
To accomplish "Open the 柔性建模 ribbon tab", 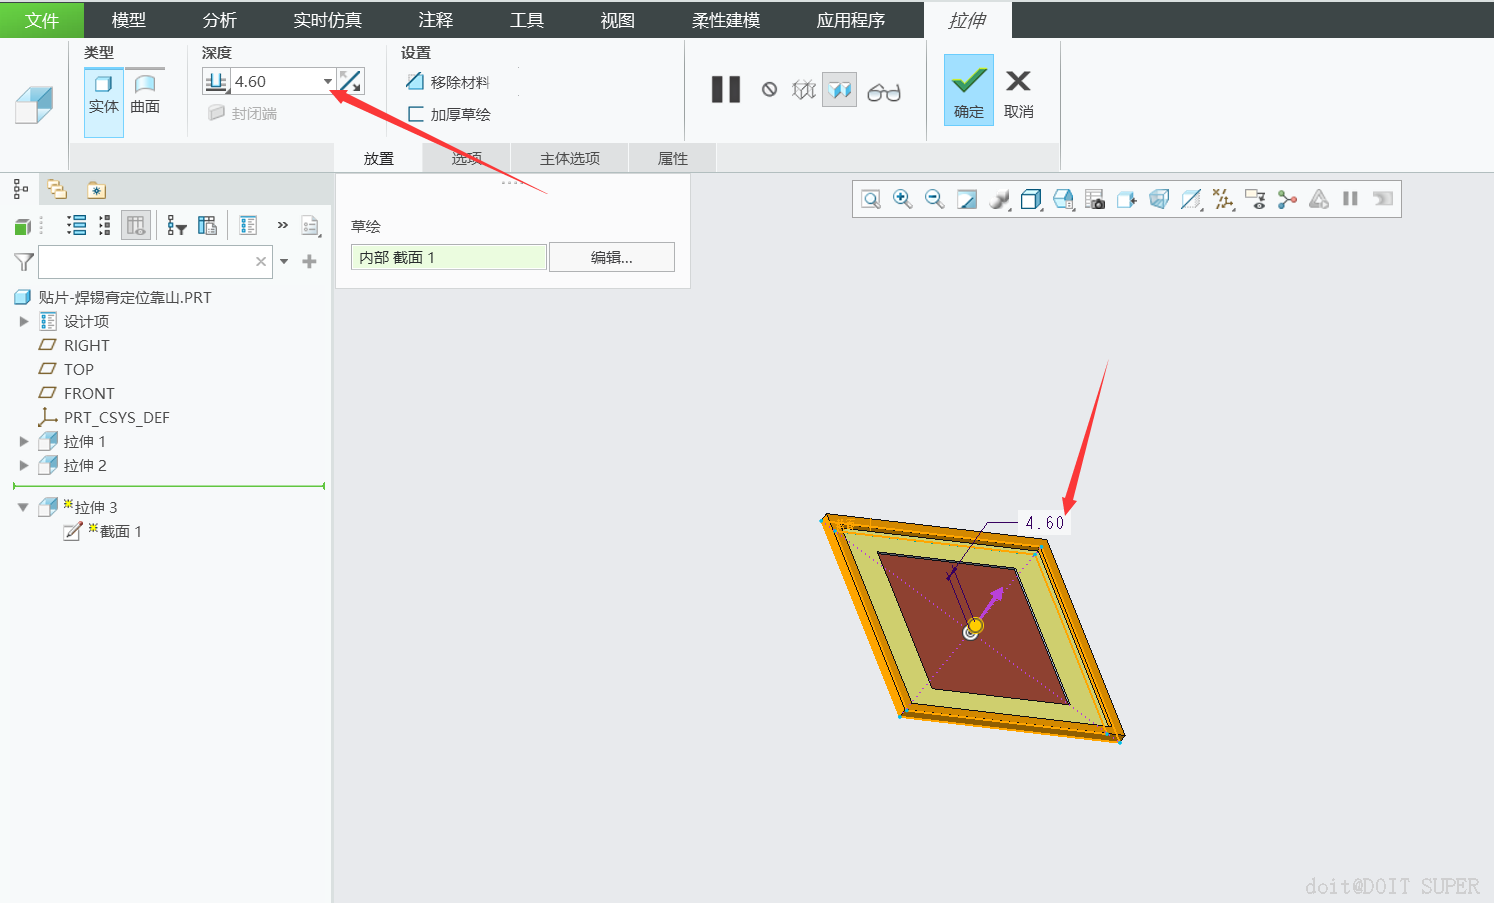I will click(726, 20).
